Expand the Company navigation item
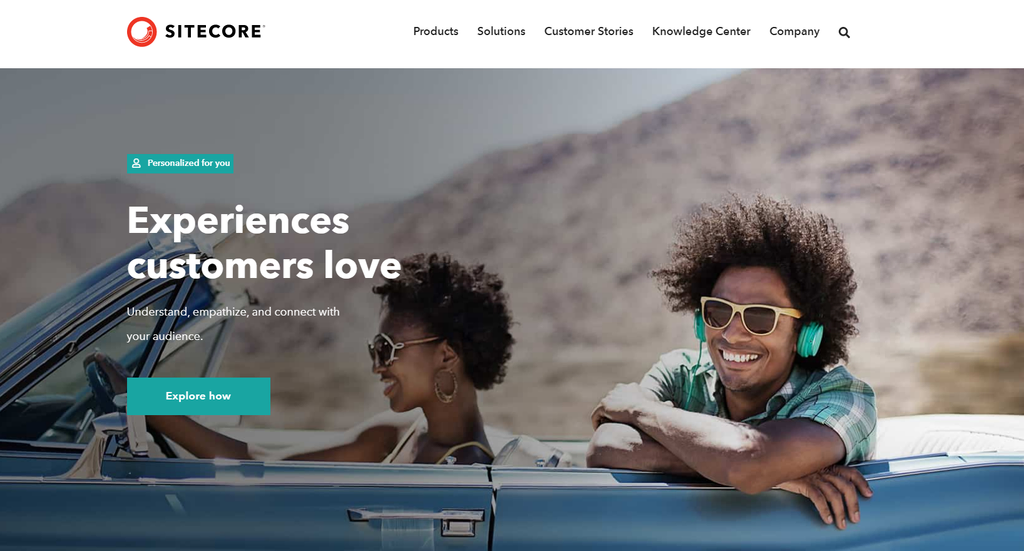The image size is (1024, 551). (x=794, y=31)
